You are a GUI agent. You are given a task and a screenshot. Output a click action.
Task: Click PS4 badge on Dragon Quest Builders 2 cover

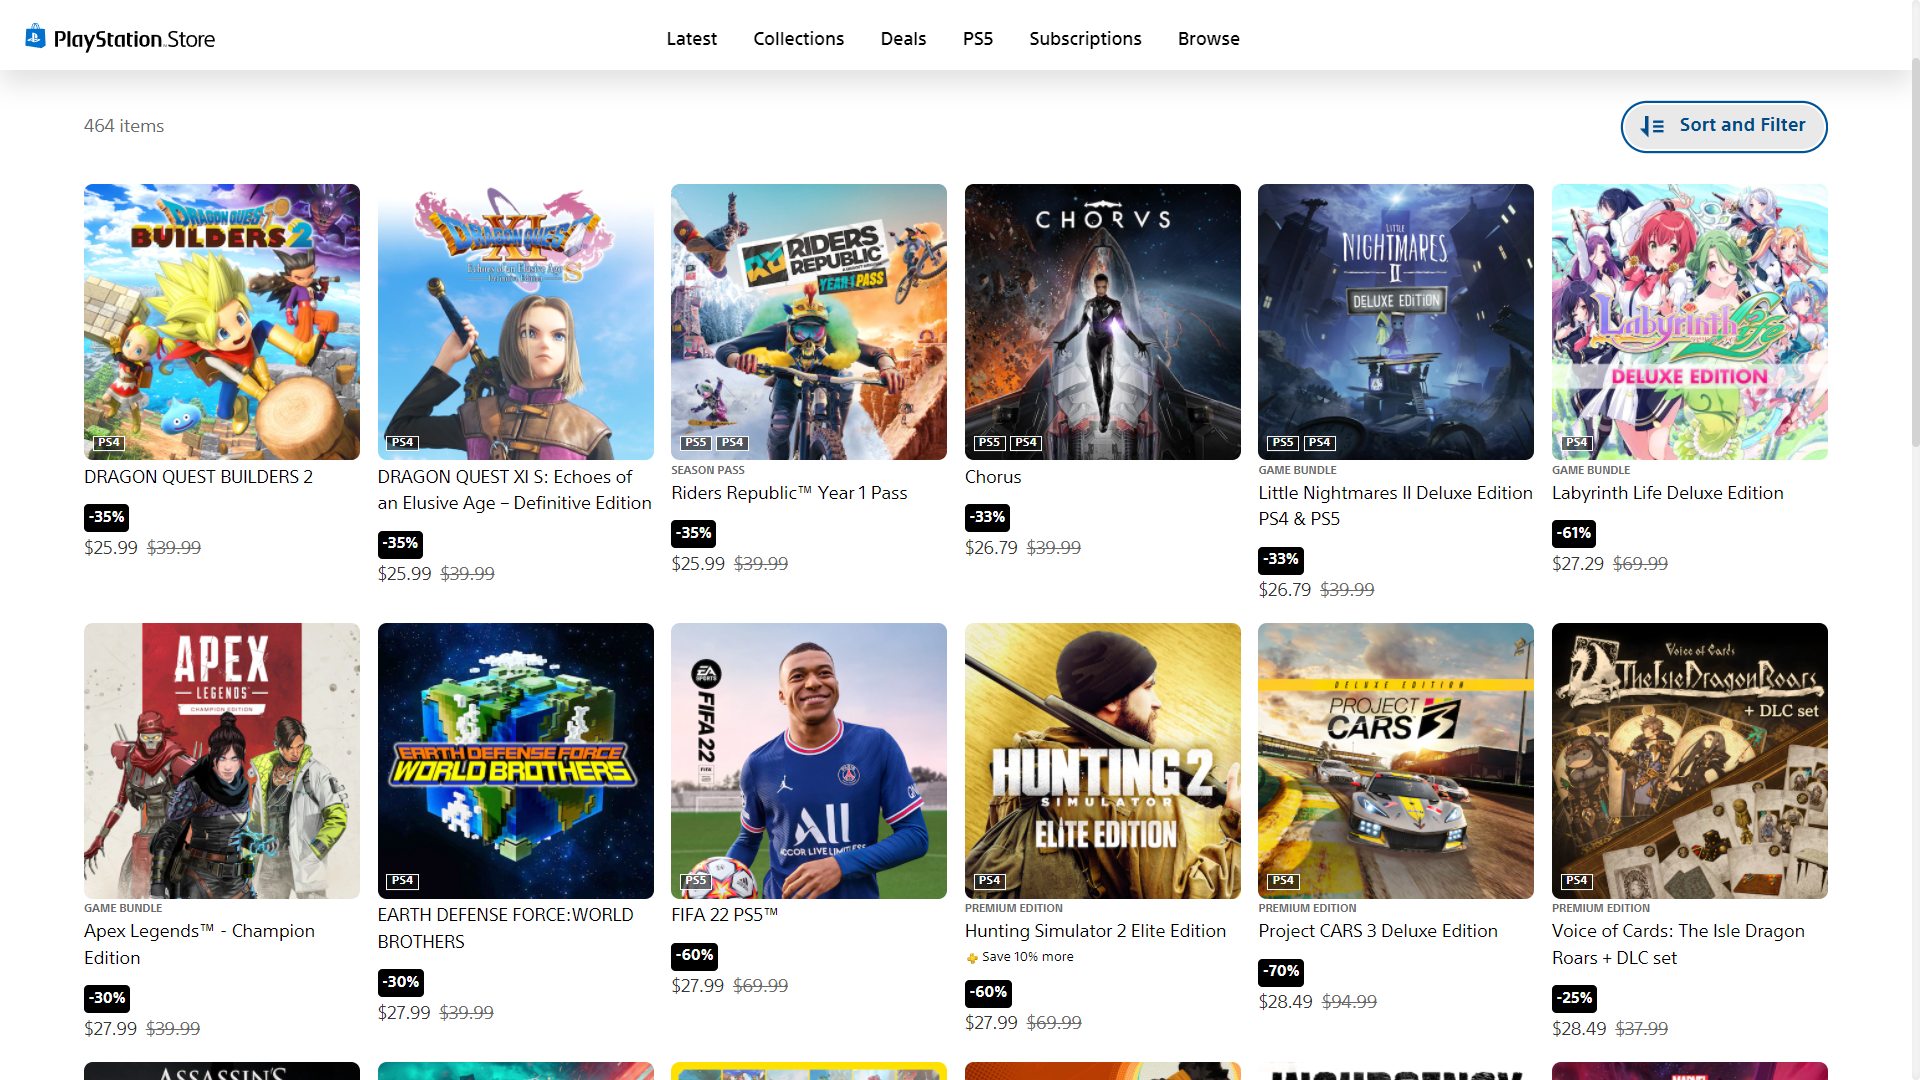click(108, 442)
